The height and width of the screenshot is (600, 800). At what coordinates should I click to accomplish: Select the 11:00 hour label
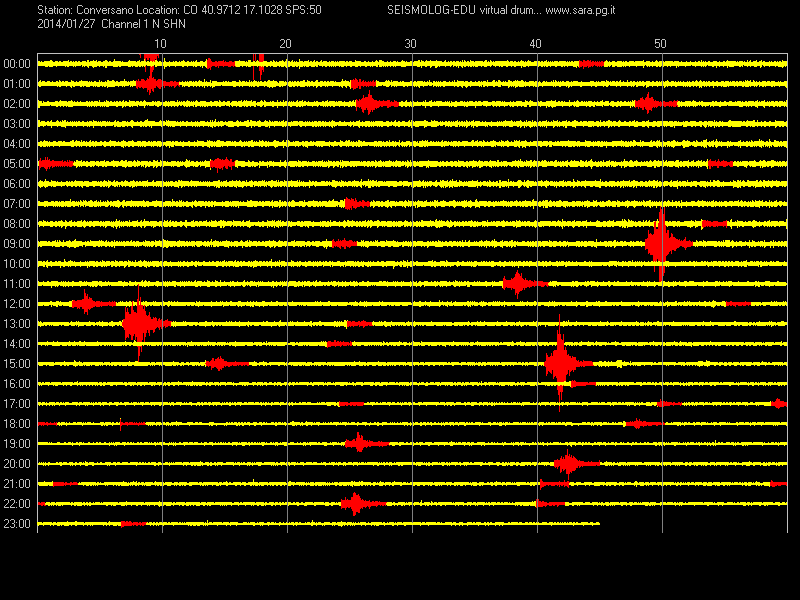pos(17,284)
